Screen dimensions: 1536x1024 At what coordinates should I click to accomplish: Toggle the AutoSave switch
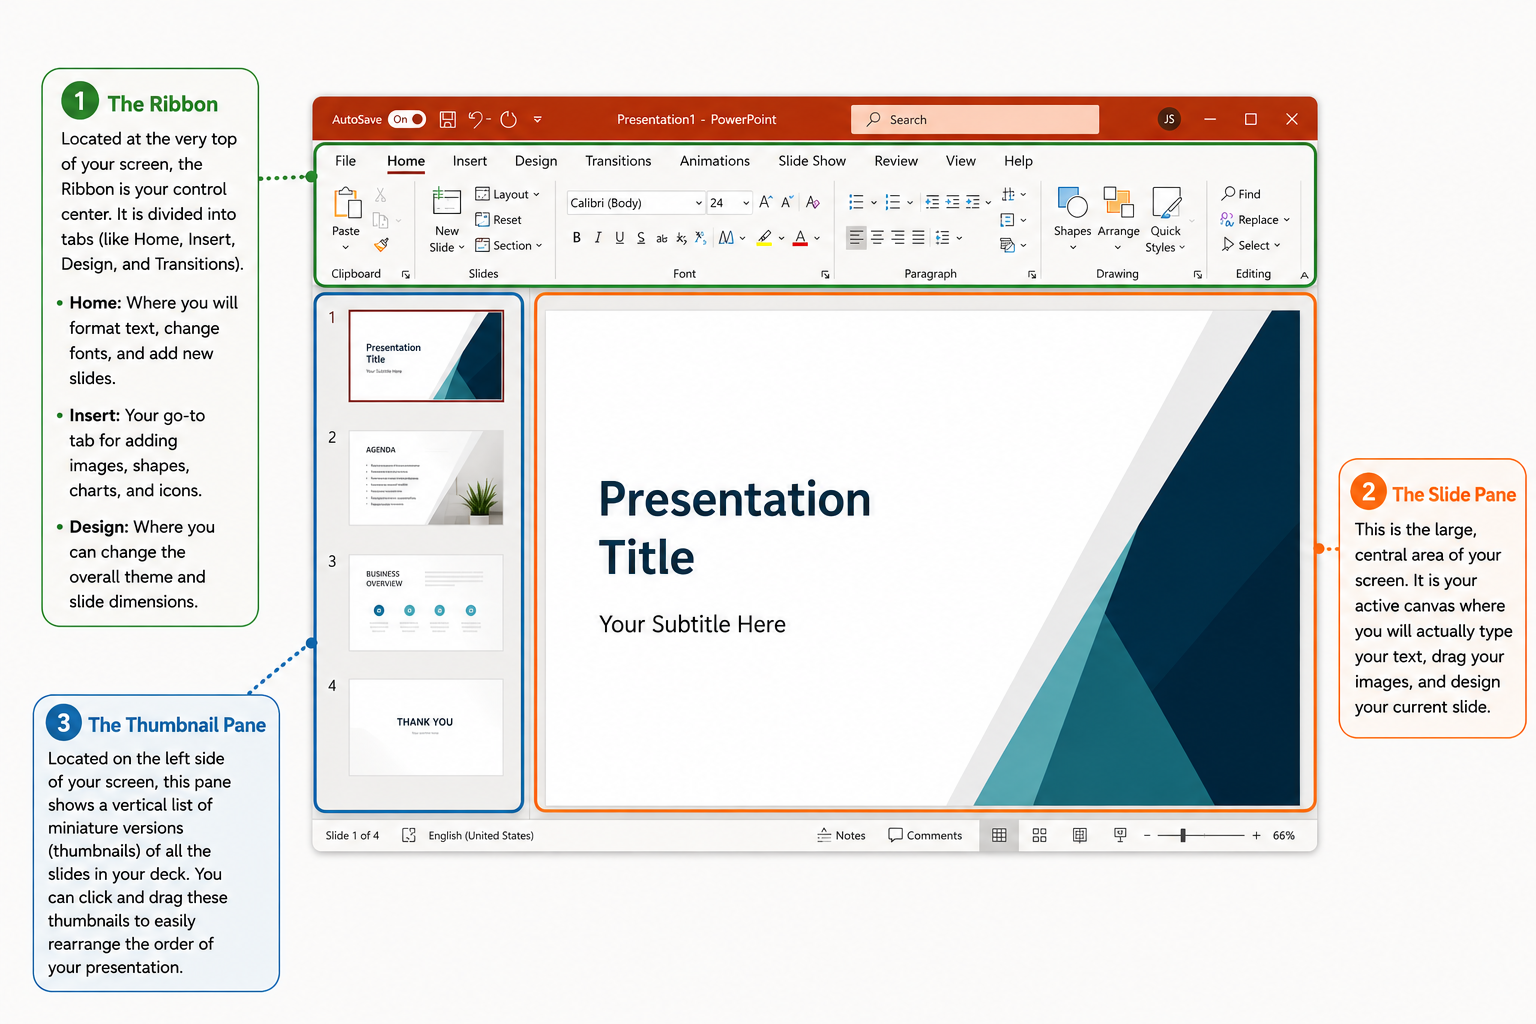(407, 119)
